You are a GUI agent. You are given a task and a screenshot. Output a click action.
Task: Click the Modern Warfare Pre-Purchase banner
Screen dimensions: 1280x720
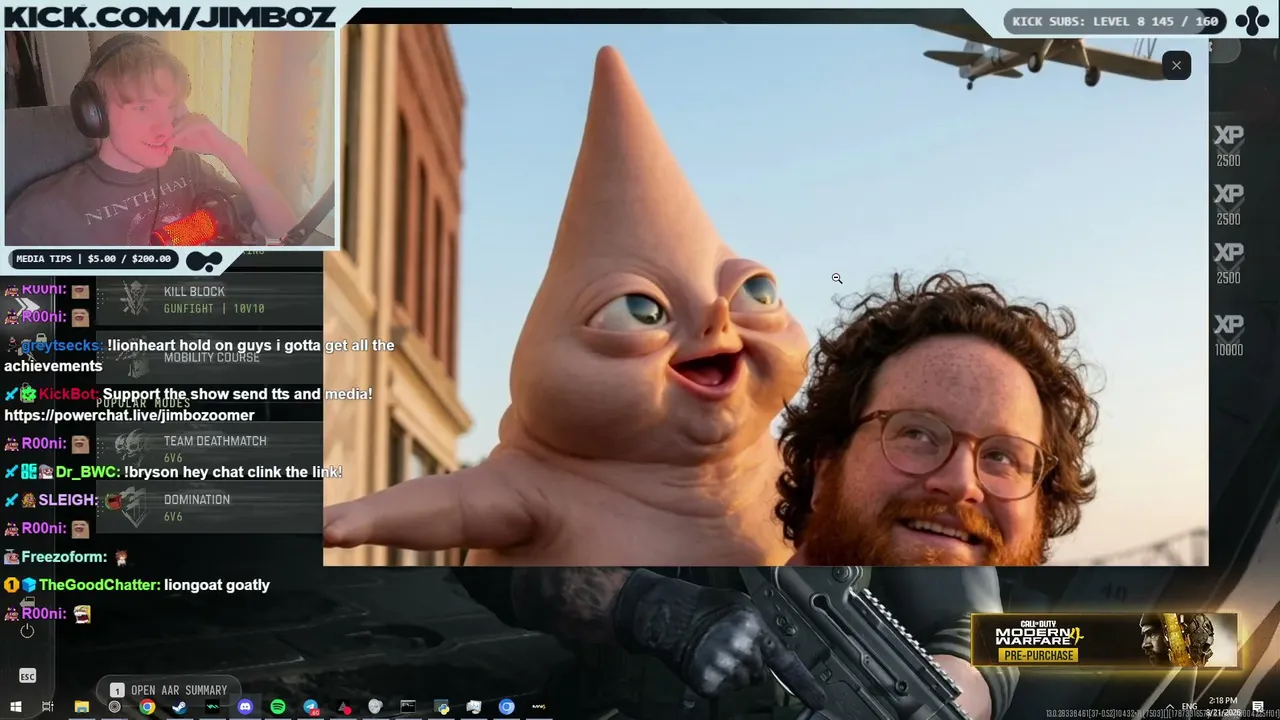[1104, 639]
